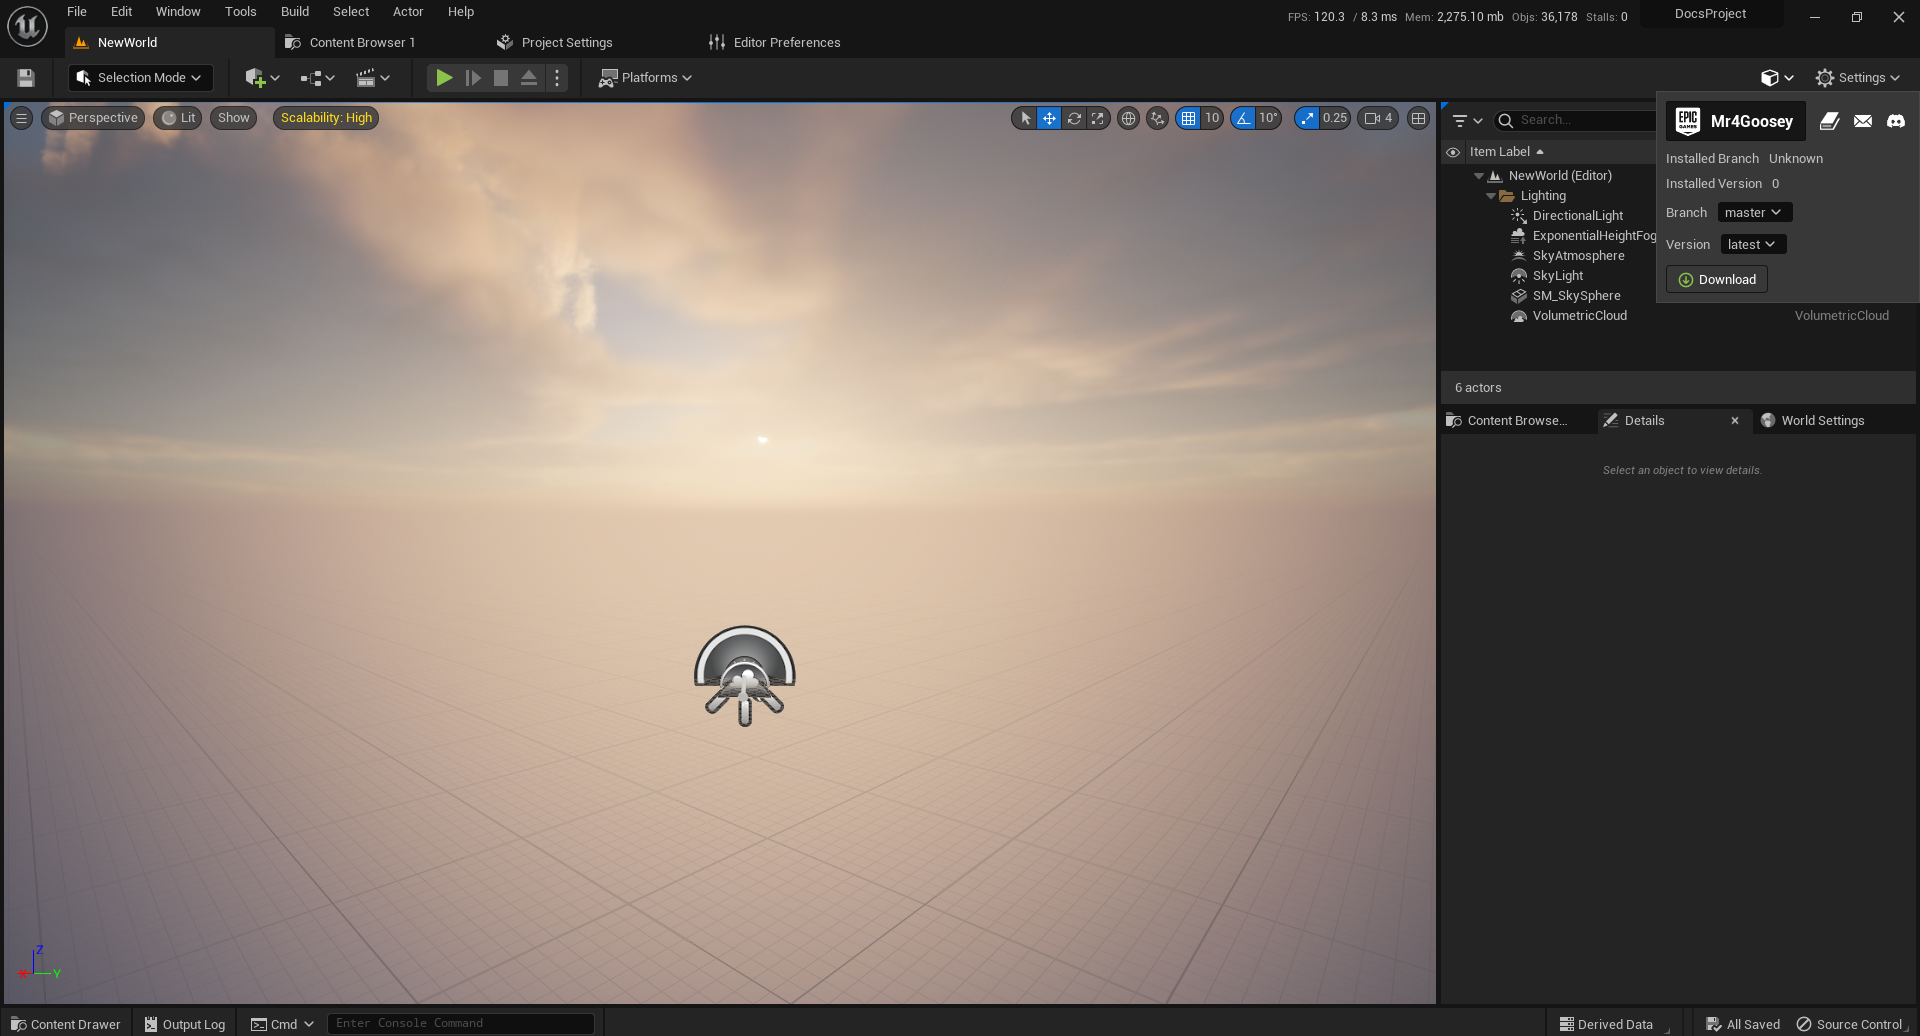Viewport: 1920px width, 1036px height.
Task: Open the Build menu
Action: tap(294, 11)
